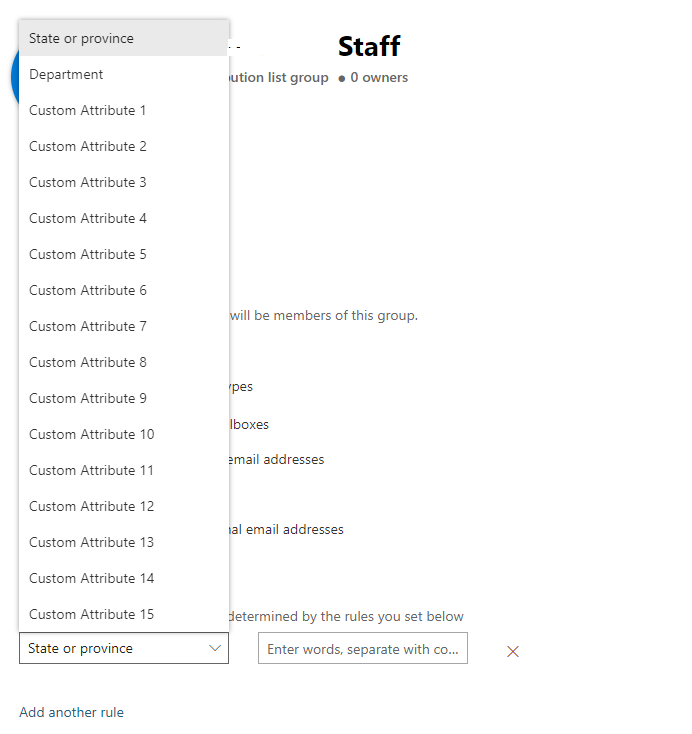The image size is (692, 734).
Task: Select Custom Attribute 15
Action: (x=124, y=615)
